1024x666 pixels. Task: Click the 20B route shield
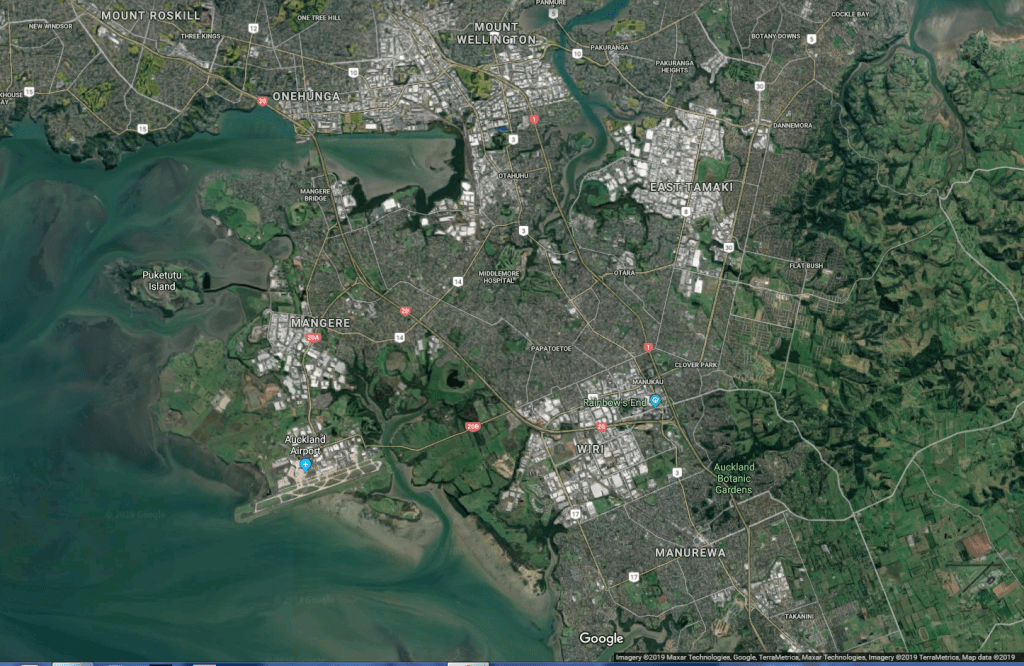[473, 427]
